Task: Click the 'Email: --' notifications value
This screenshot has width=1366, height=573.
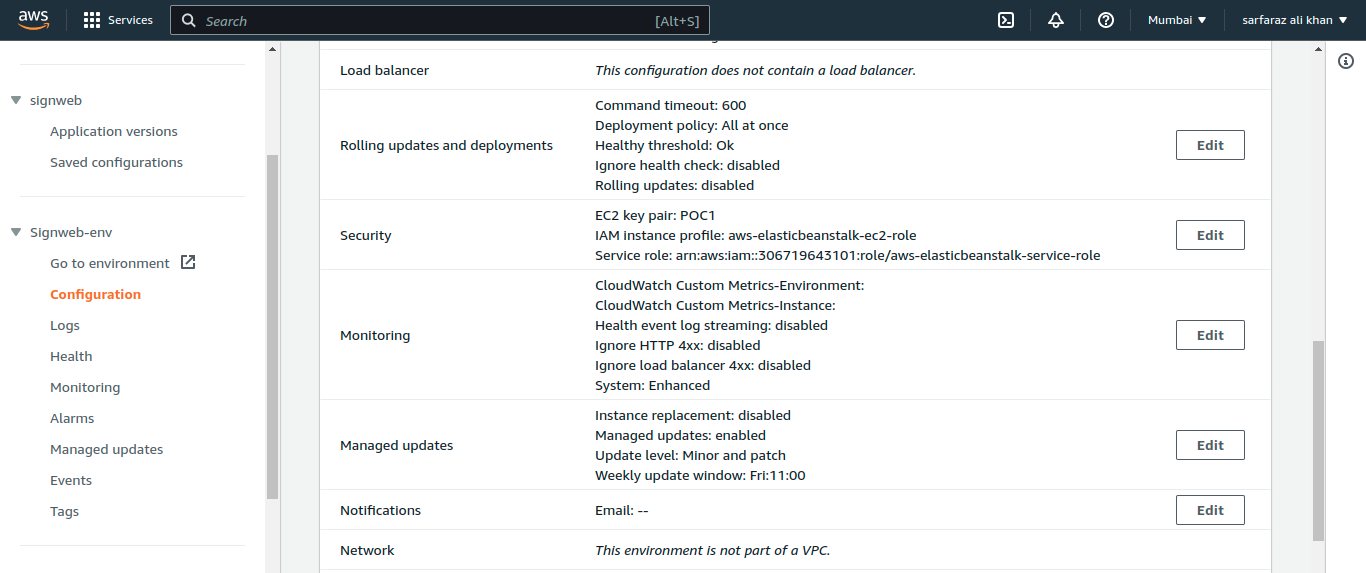Action: click(621, 510)
